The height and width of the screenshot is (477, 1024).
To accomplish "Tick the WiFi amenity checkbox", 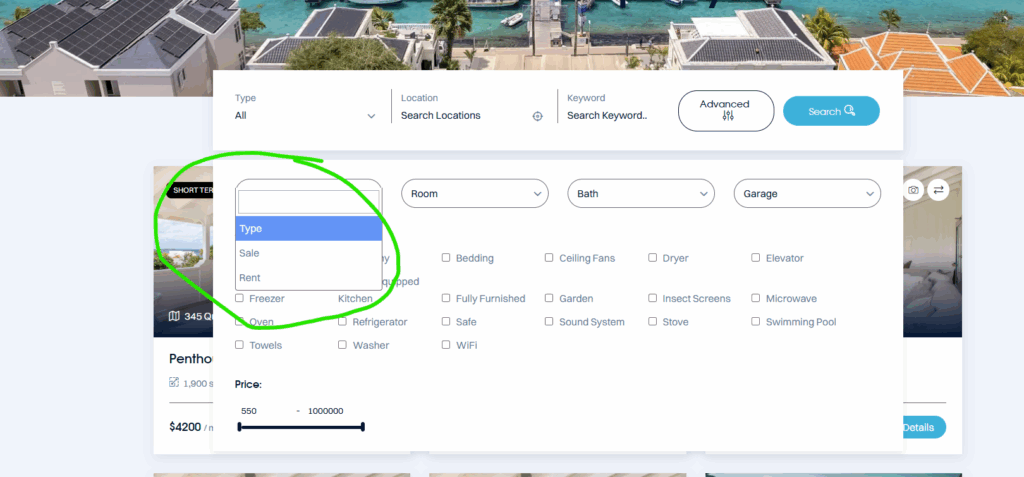I will [x=446, y=345].
